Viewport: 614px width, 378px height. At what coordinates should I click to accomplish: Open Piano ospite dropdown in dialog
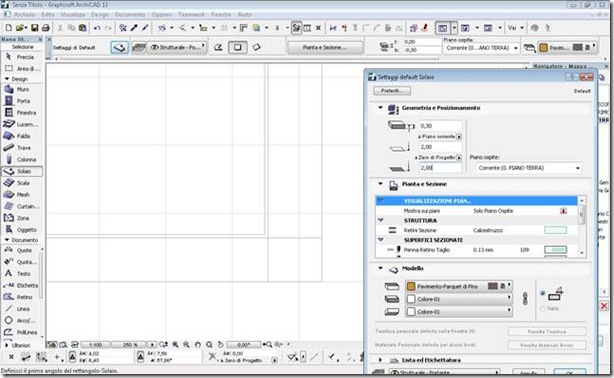point(529,168)
